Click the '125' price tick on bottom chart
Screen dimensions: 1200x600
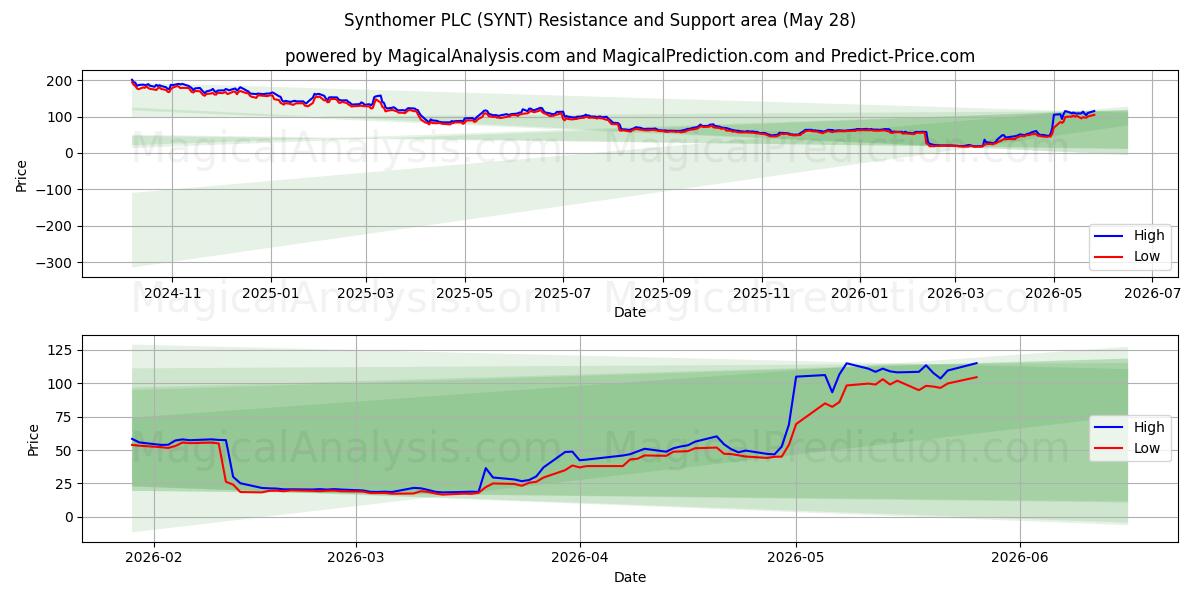[61, 351]
